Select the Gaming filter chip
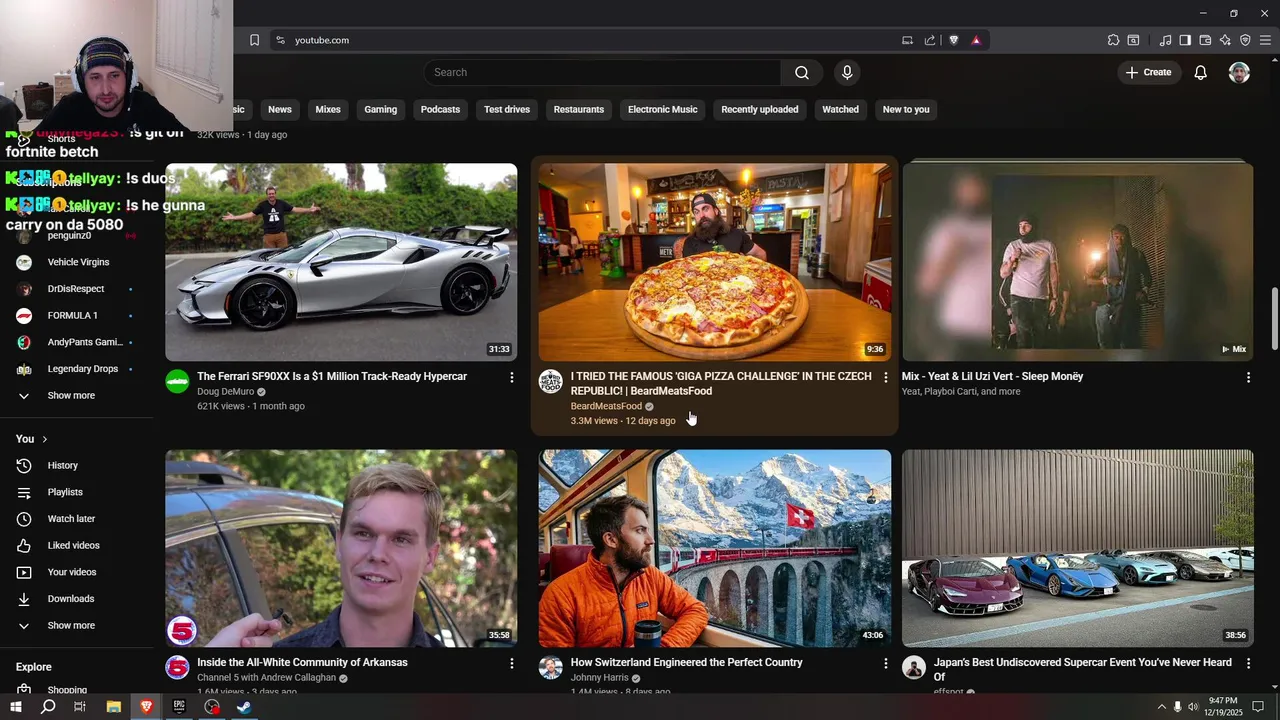The image size is (1280, 720). point(380,109)
